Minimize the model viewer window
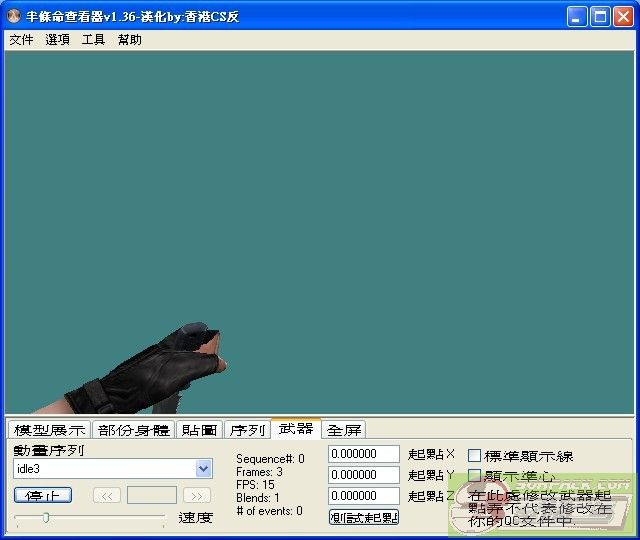Screen dimensions: 640x540 click(577, 17)
